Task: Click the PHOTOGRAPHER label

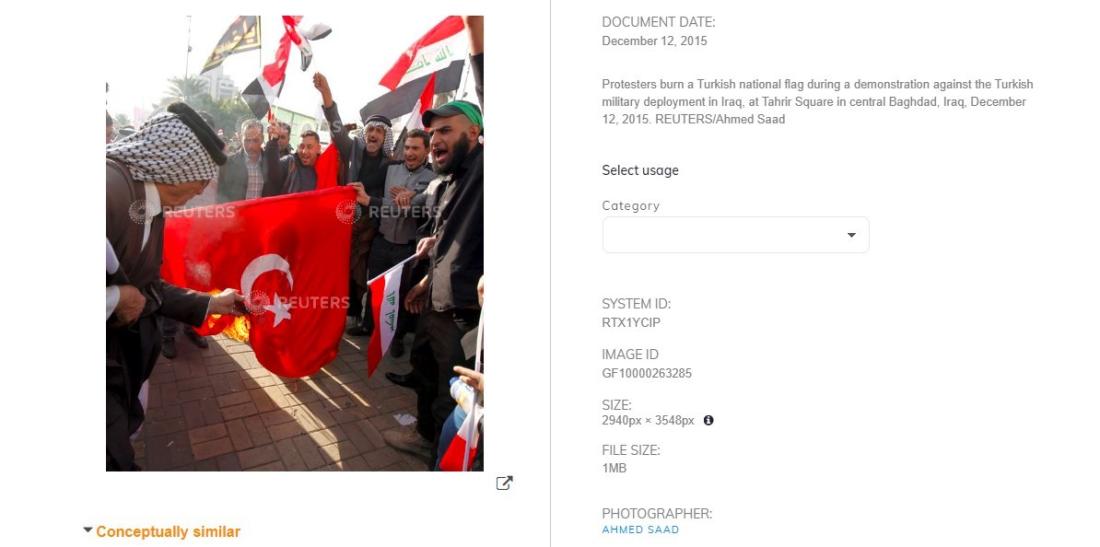Action: [657, 513]
